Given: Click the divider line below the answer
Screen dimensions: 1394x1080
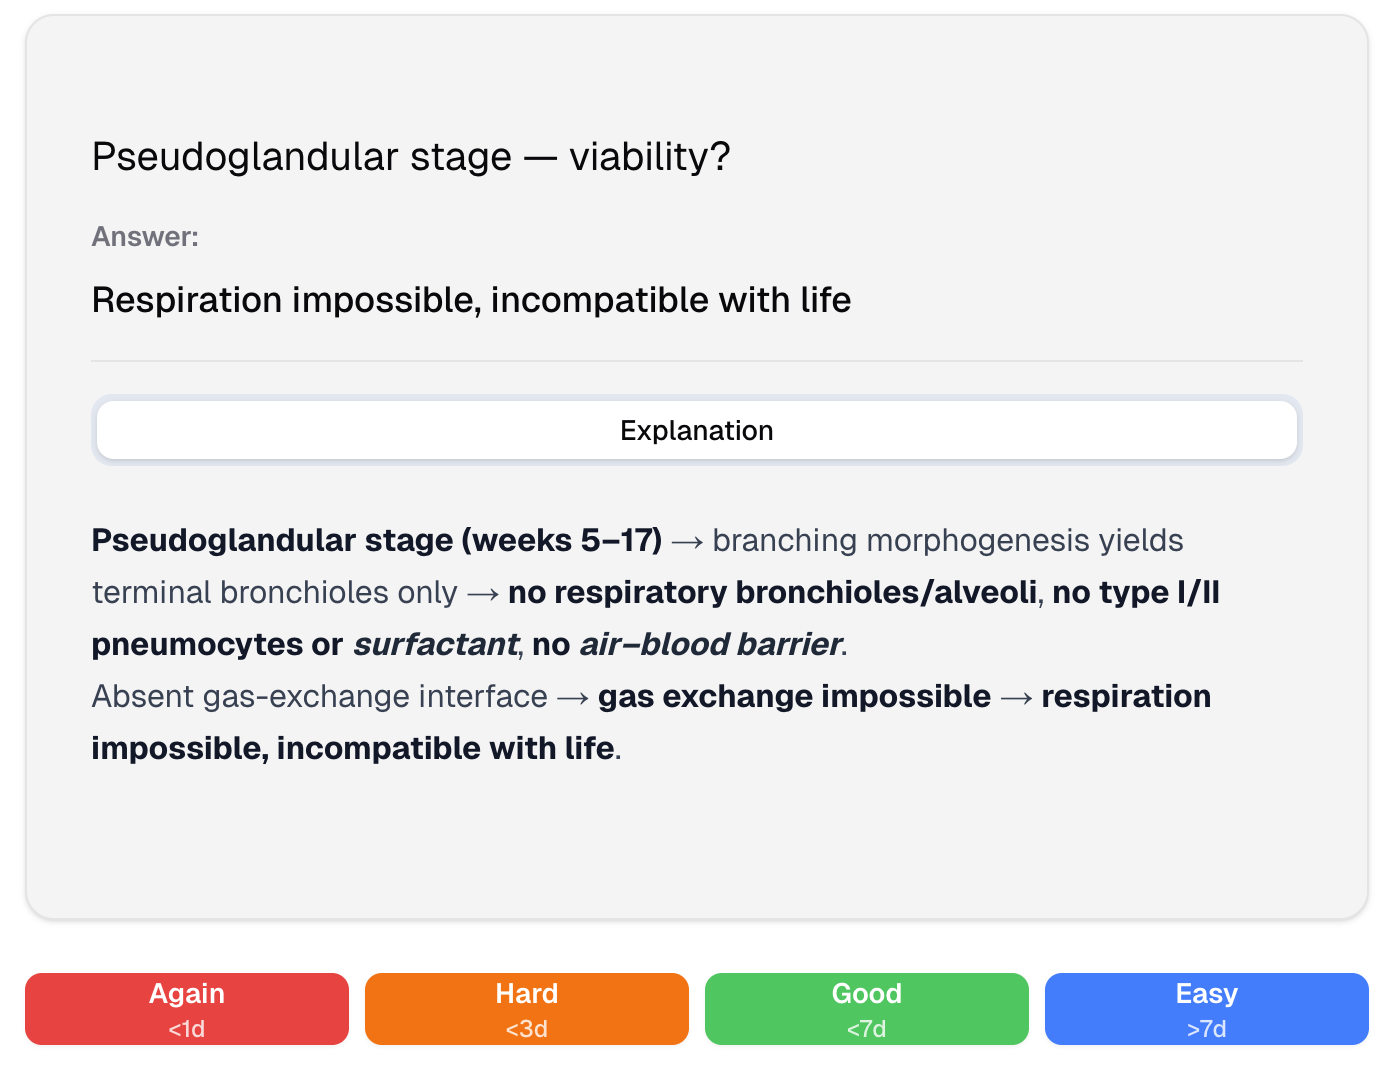Looking at the screenshot, I should [x=696, y=361].
